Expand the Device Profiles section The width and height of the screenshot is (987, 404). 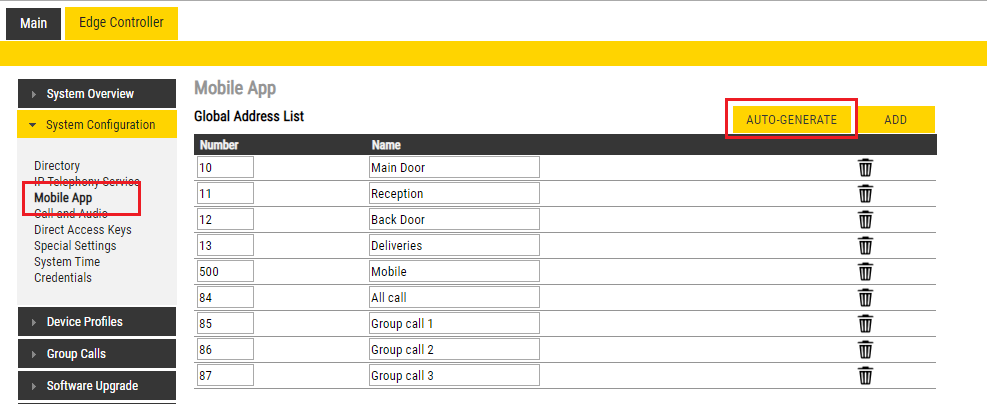click(x=98, y=322)
